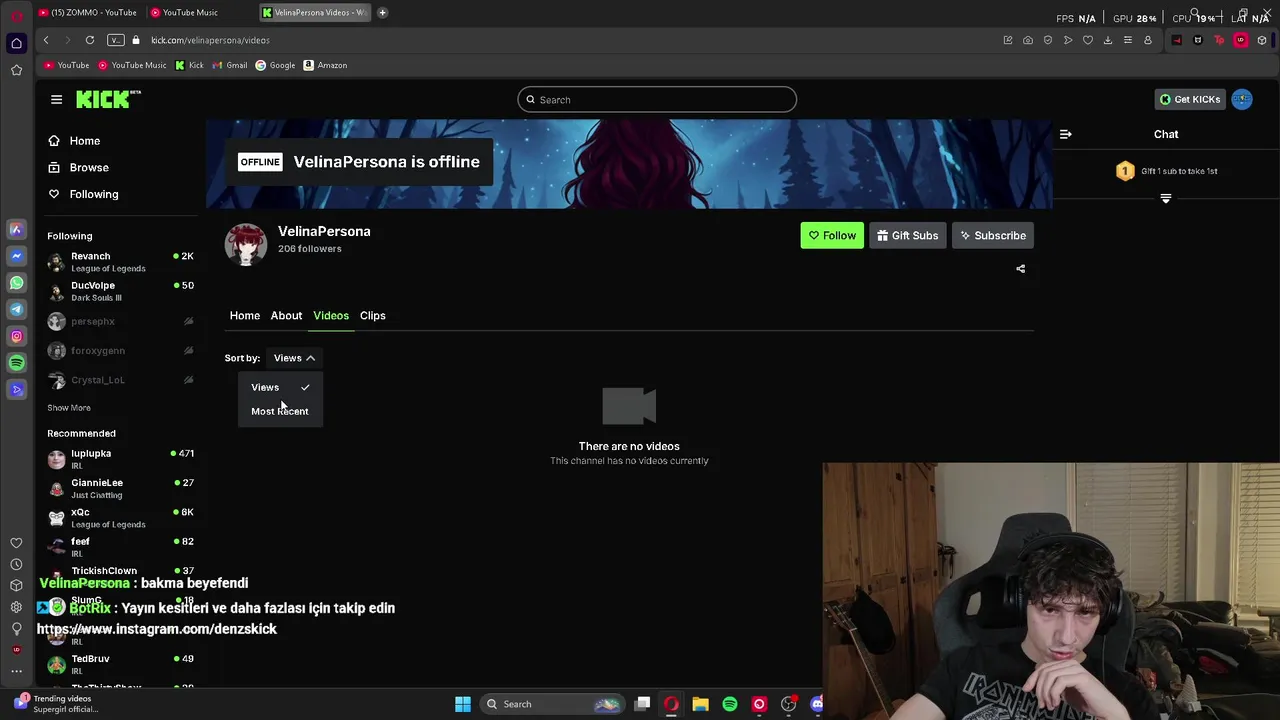Open DucVolpe's channel in Following
Screen dimensions: 1280x720
[120, 291]
